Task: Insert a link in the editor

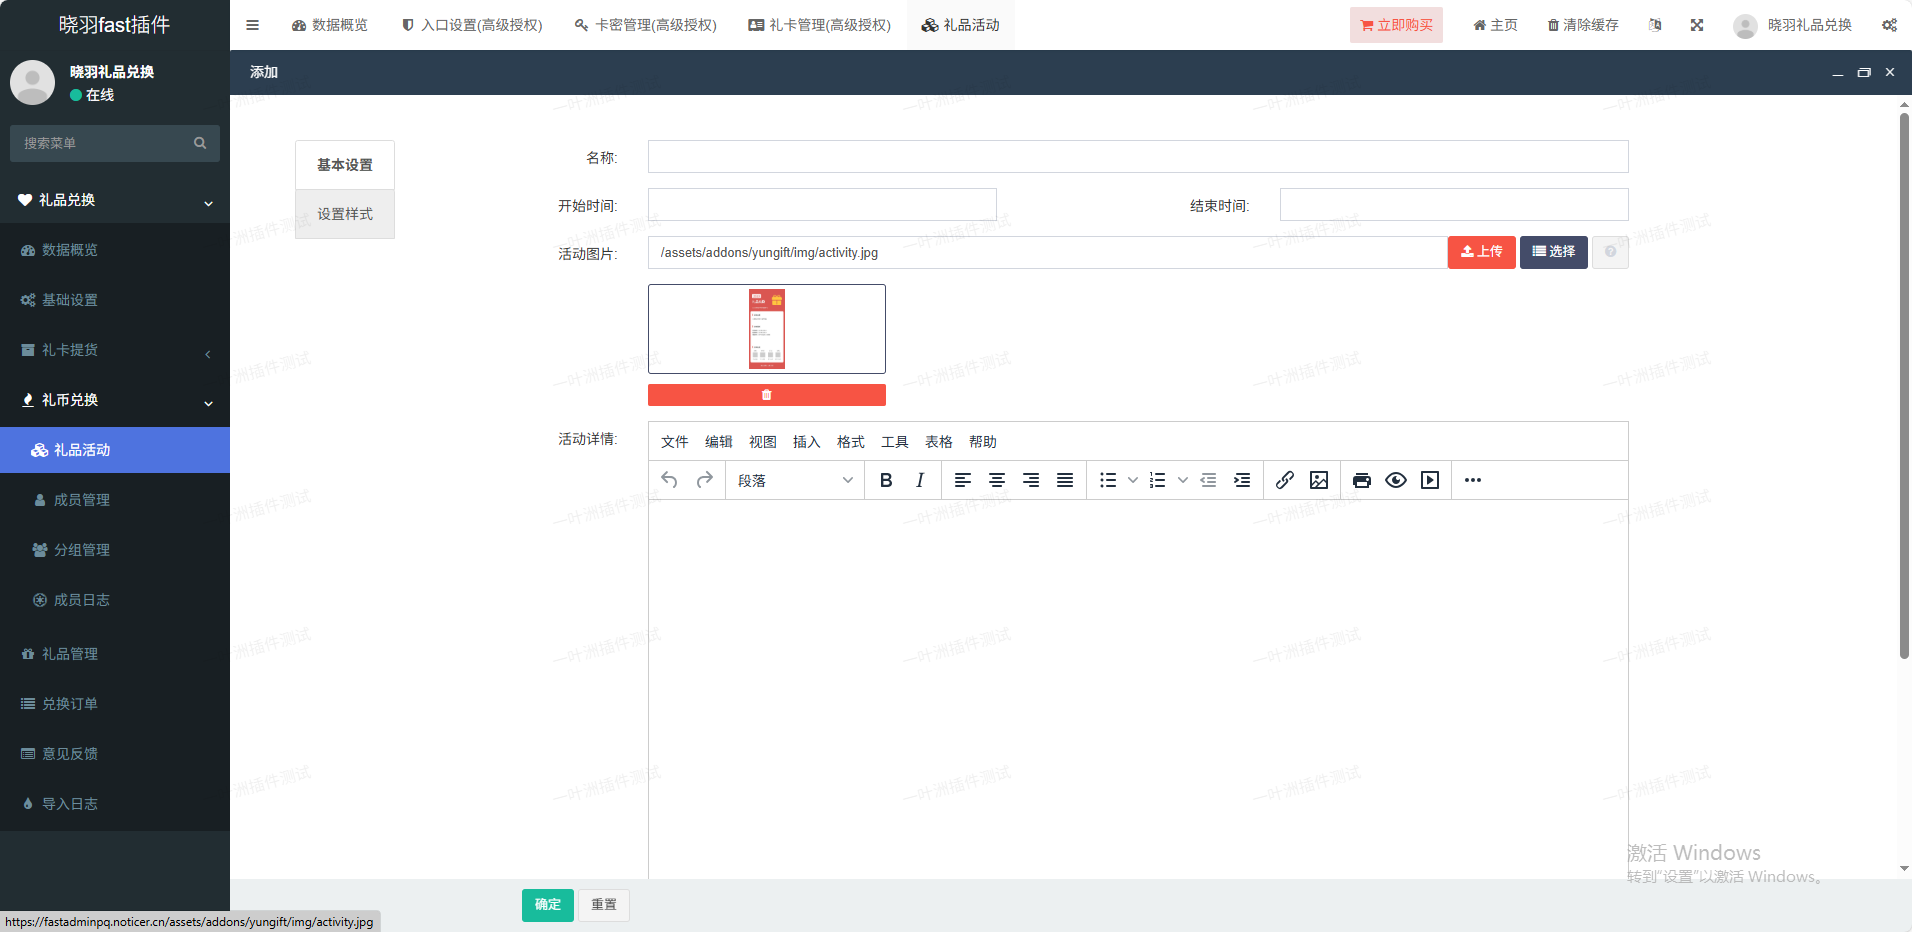Action: (x=1285, y=481)
